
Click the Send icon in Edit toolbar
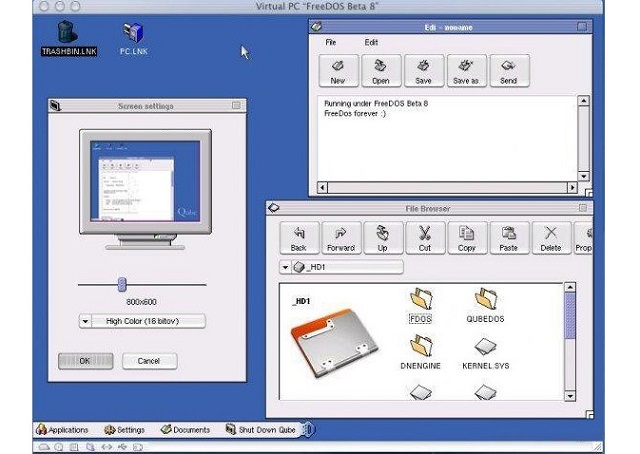point(509,71)
